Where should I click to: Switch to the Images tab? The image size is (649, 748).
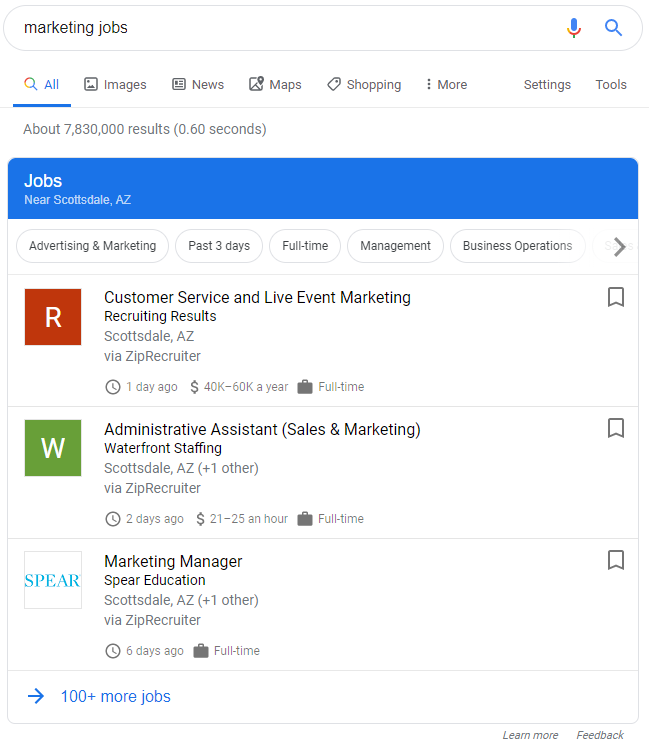coord(115,84)
